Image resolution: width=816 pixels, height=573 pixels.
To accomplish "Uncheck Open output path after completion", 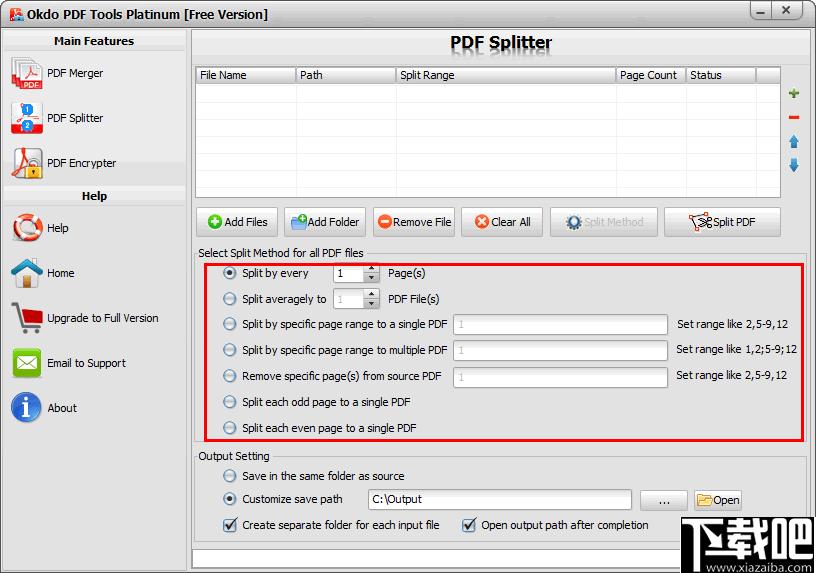I will click(x=469, y=525).
